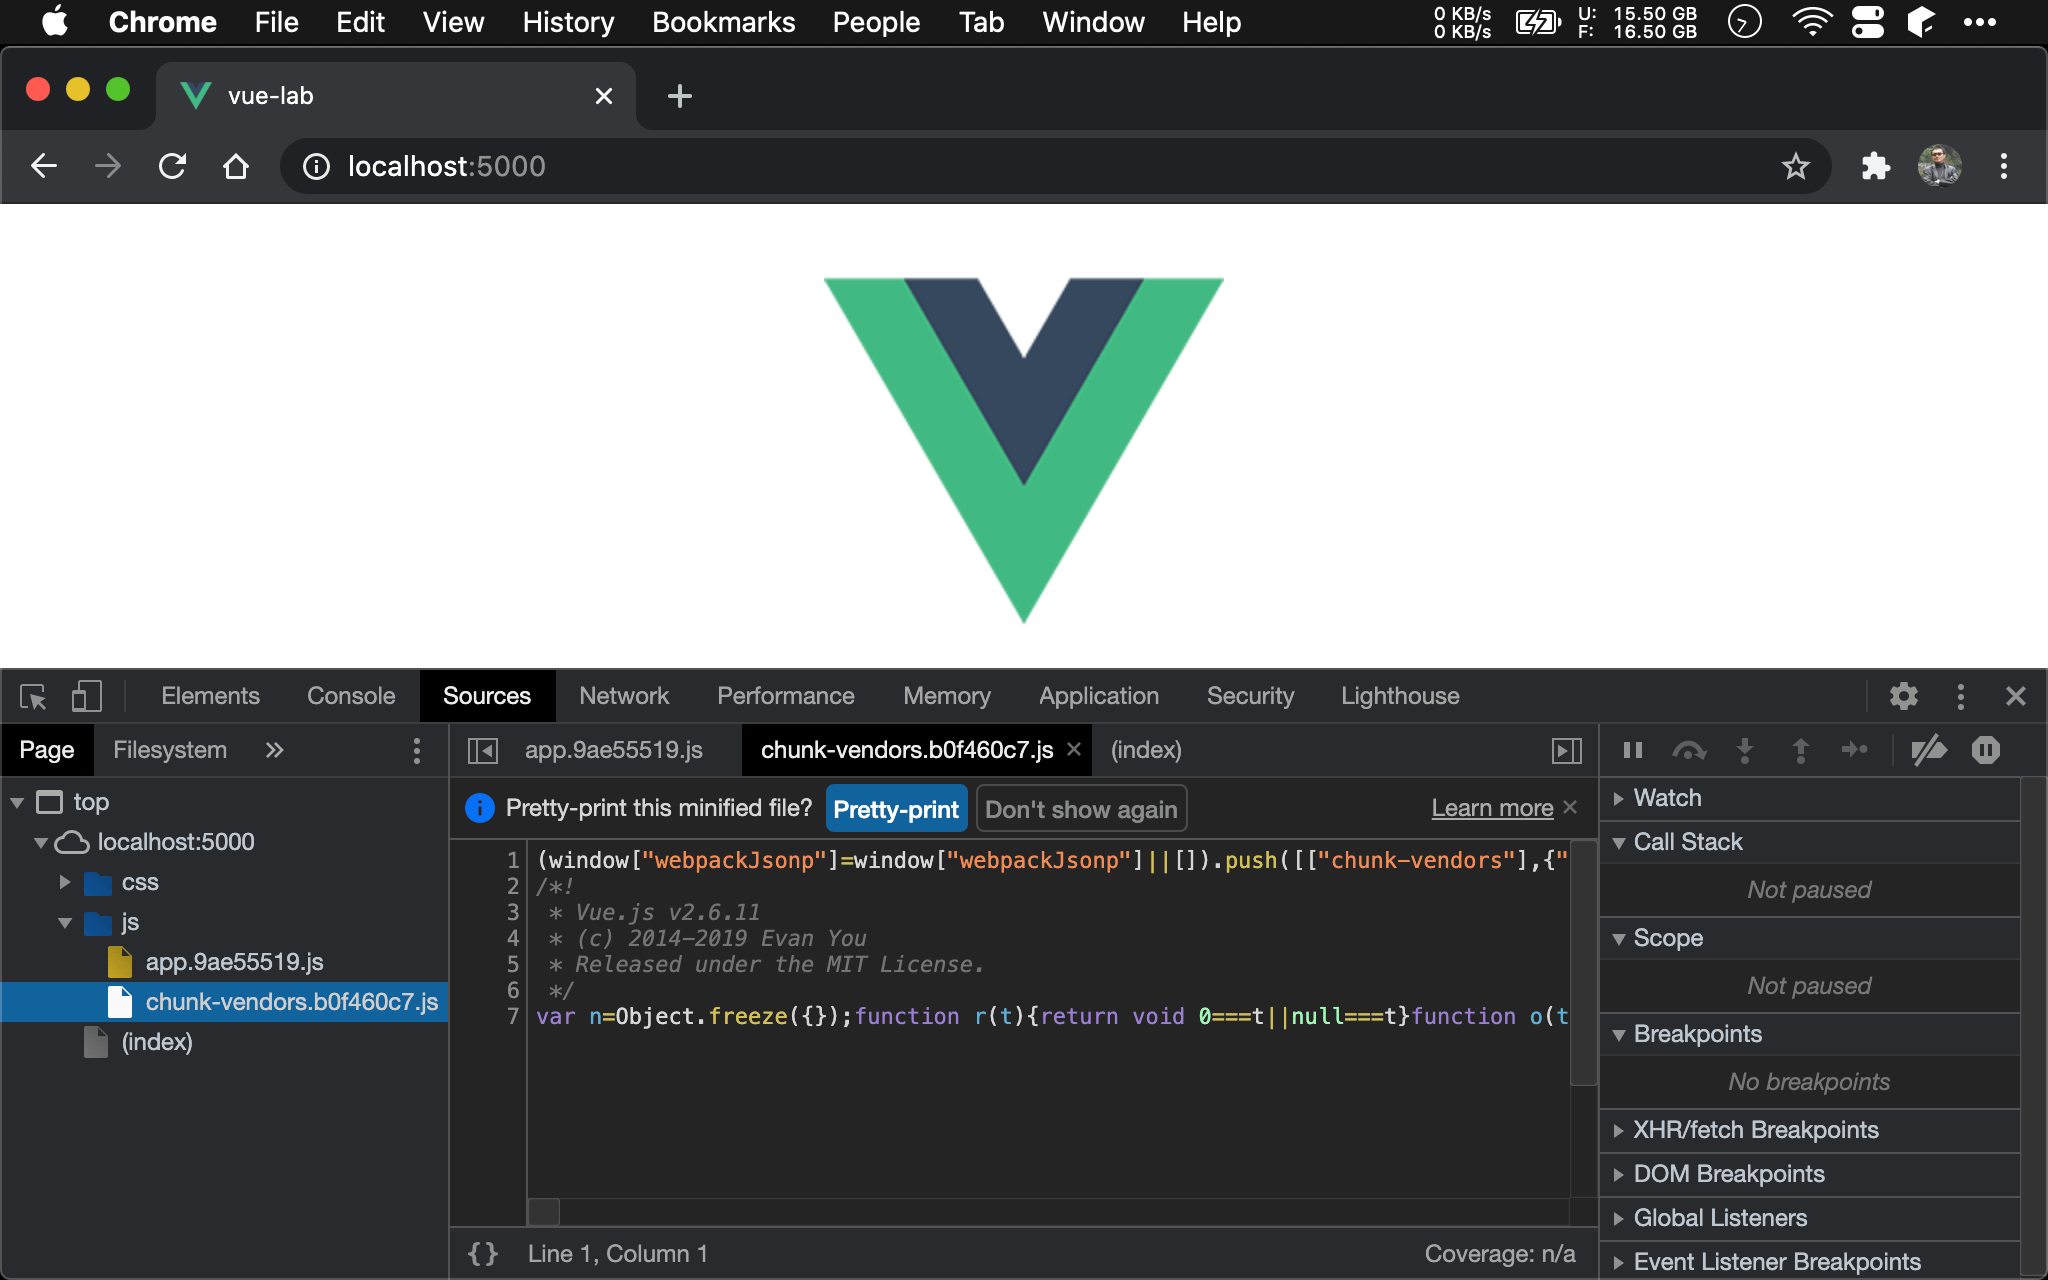Click the step debugger arrow icon

[1855, 750]
